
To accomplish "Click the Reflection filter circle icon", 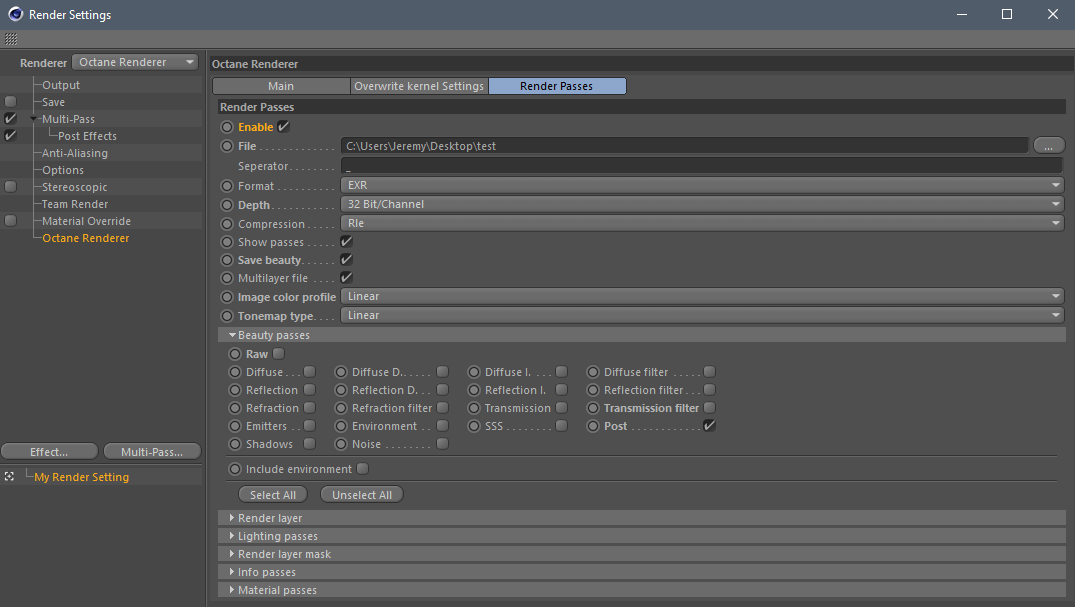I will pos(593,390).
